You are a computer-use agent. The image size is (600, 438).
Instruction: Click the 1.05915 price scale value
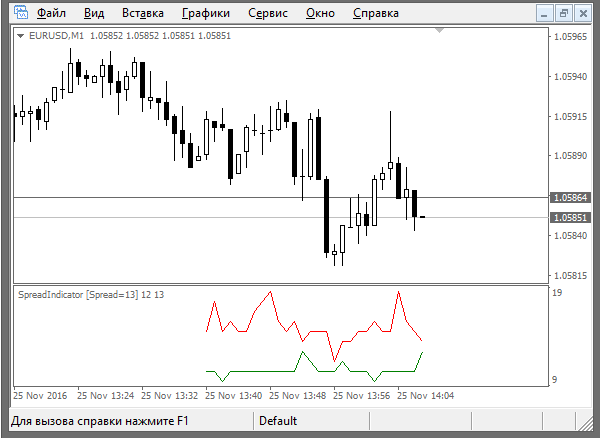[570, 116]
